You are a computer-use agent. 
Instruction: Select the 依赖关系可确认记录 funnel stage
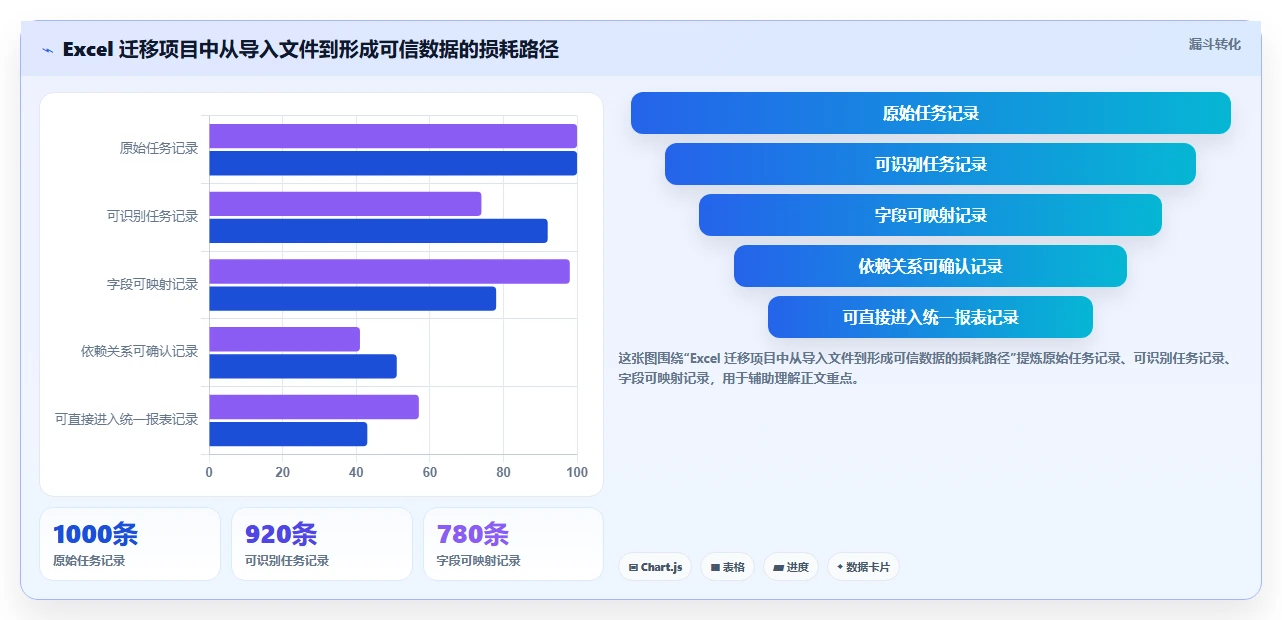(x=931, y=266)
